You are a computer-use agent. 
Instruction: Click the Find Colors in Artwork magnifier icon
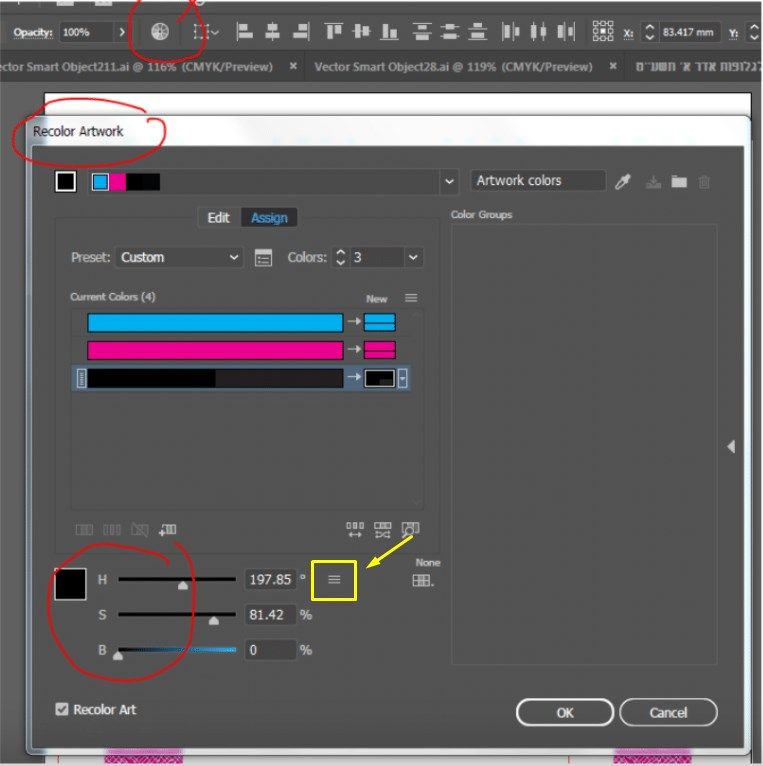(410, 530)
